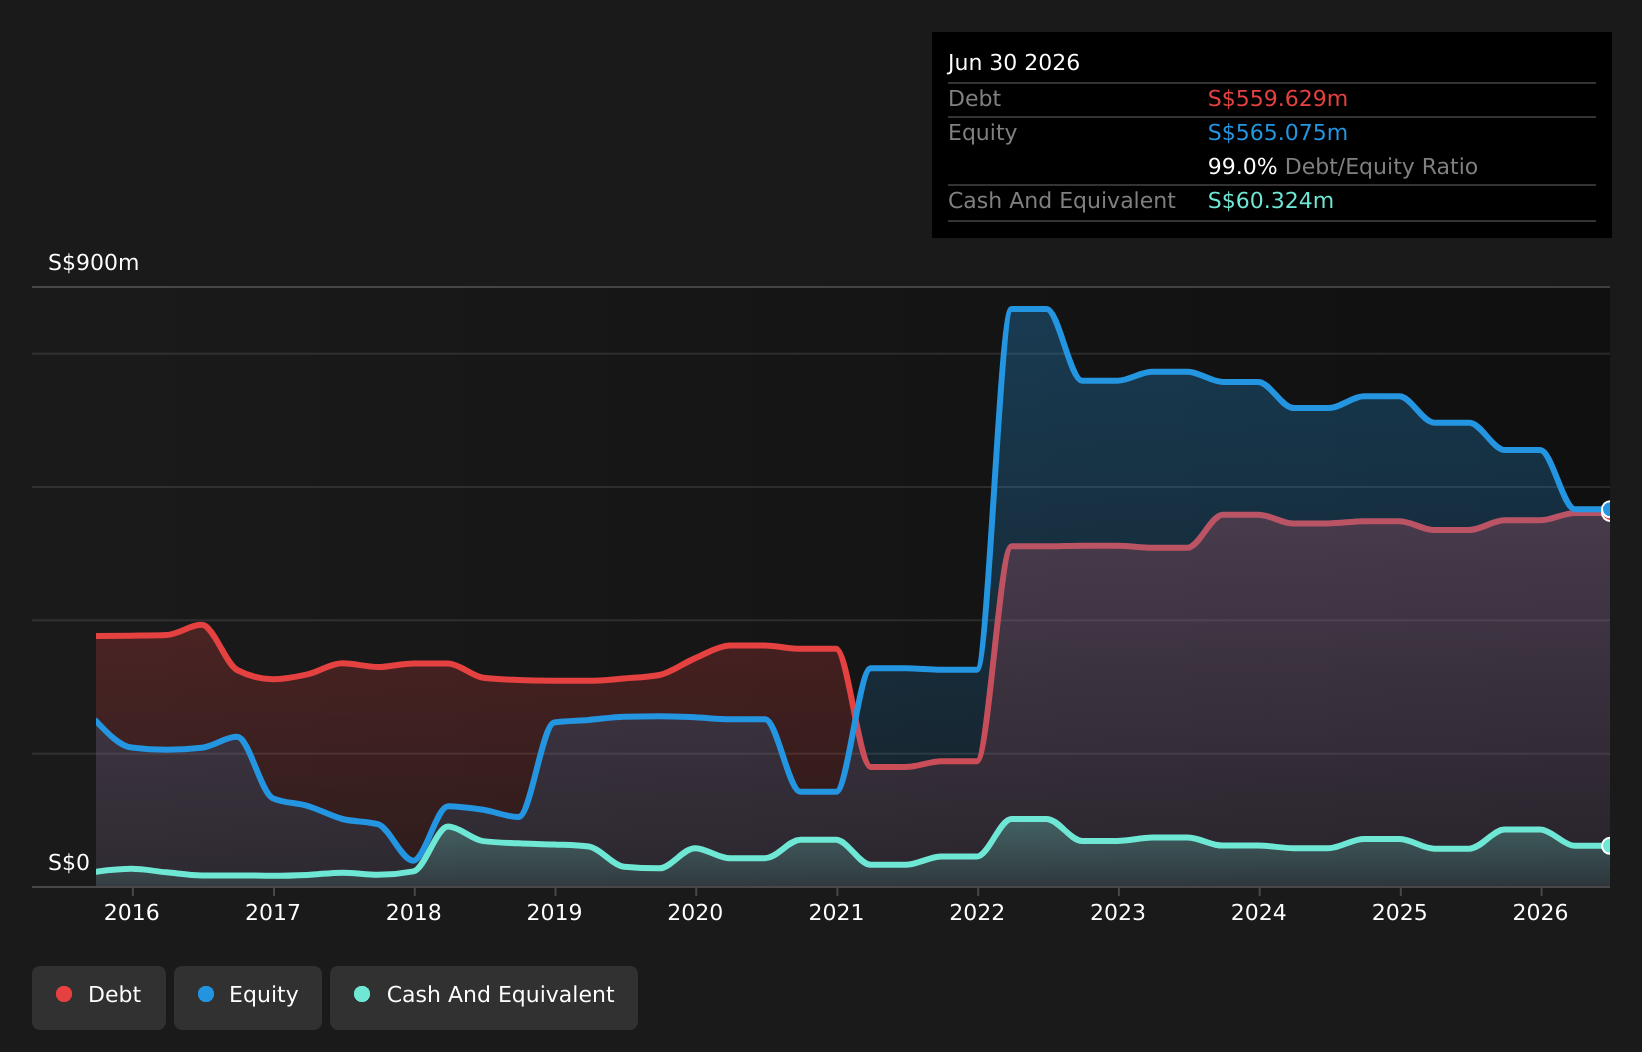This screenshot has width=1642, height=1052.
Task: Click the 2026 x-axis label
Action: point(1541,912)
